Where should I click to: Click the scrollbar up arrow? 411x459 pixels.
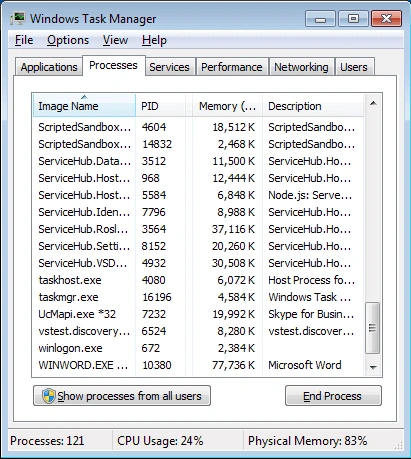[x=373, y=103]
